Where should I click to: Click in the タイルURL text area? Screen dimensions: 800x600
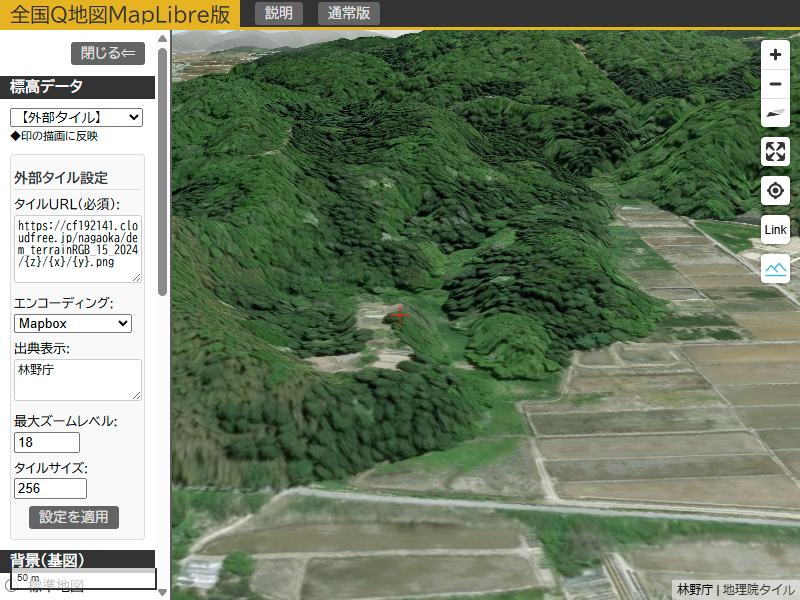77,248
